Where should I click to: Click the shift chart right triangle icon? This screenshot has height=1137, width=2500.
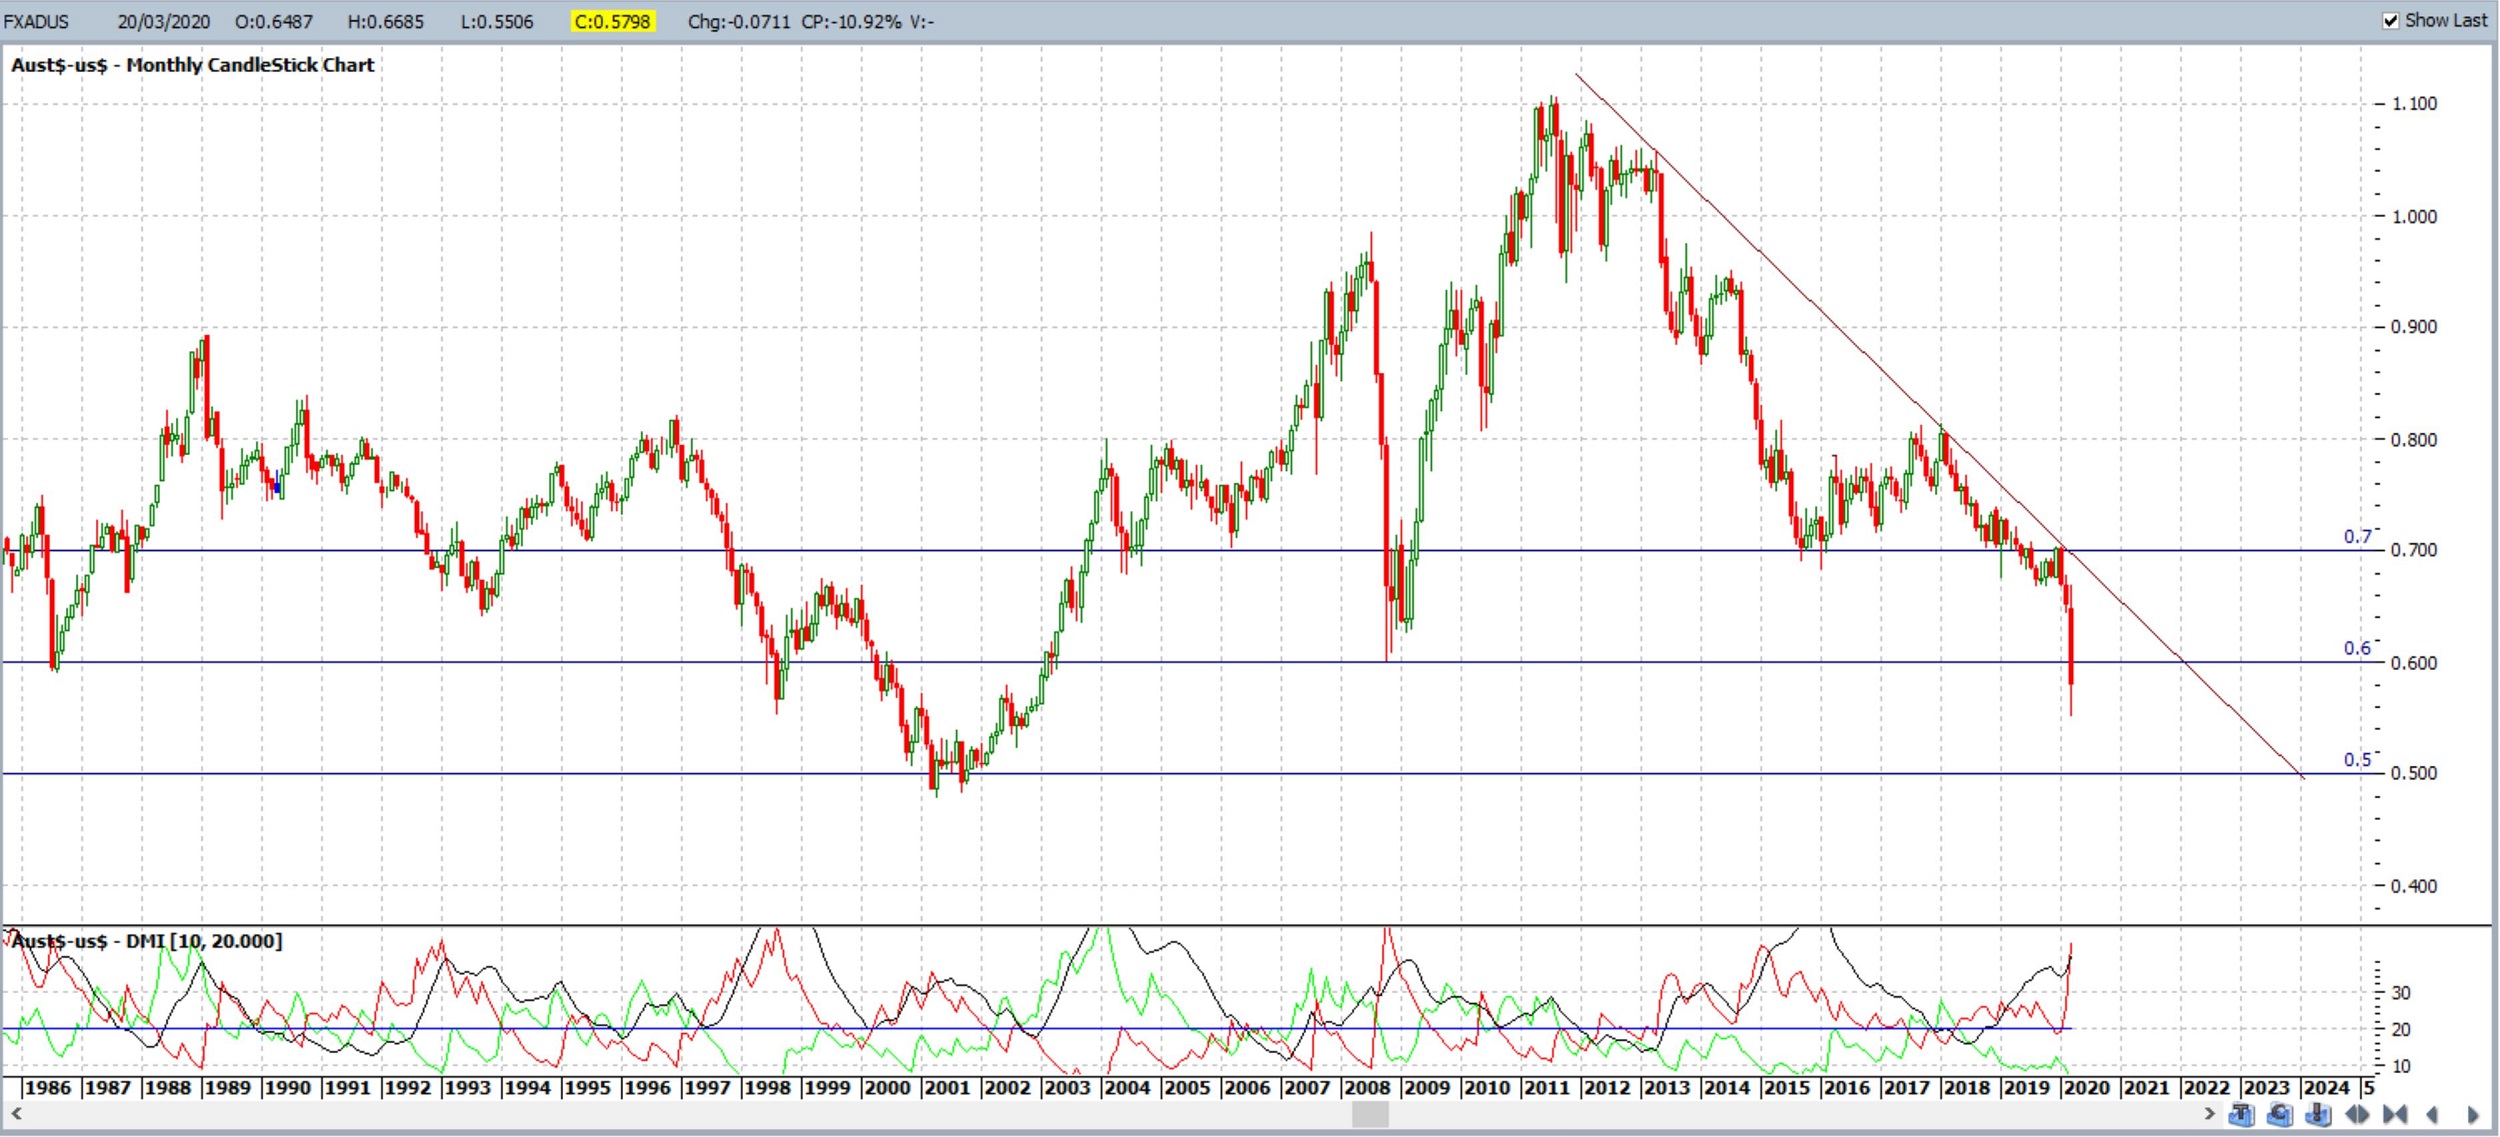[x=2472, y=1115]
